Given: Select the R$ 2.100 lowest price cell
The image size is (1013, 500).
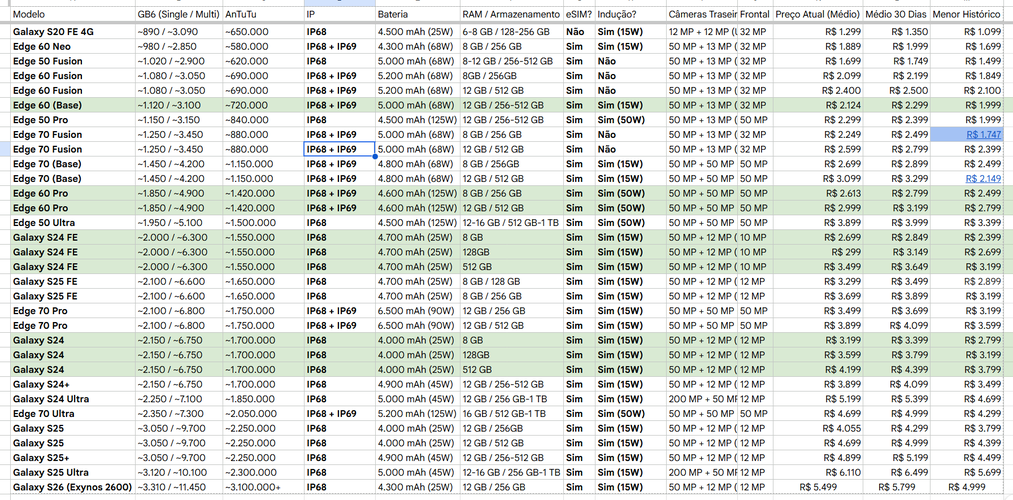Looking at the screenshot, I should [967, 90].
